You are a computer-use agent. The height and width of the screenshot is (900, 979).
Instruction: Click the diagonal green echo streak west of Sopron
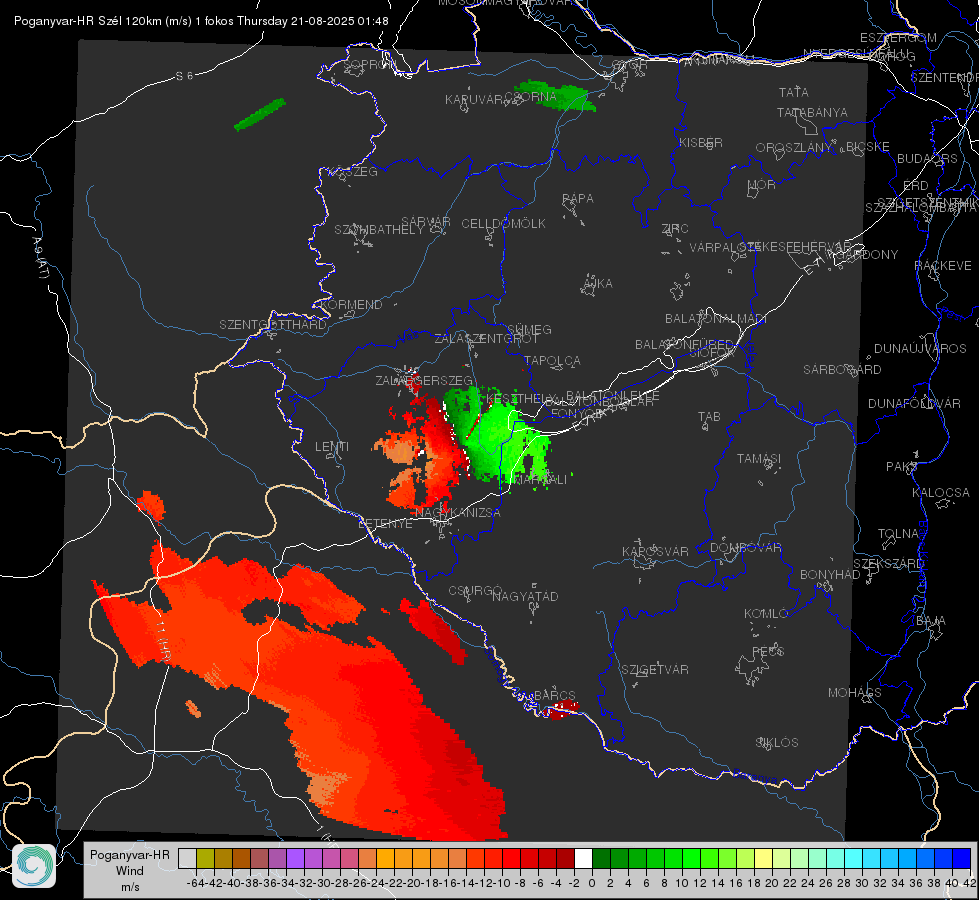pos(260,114)
